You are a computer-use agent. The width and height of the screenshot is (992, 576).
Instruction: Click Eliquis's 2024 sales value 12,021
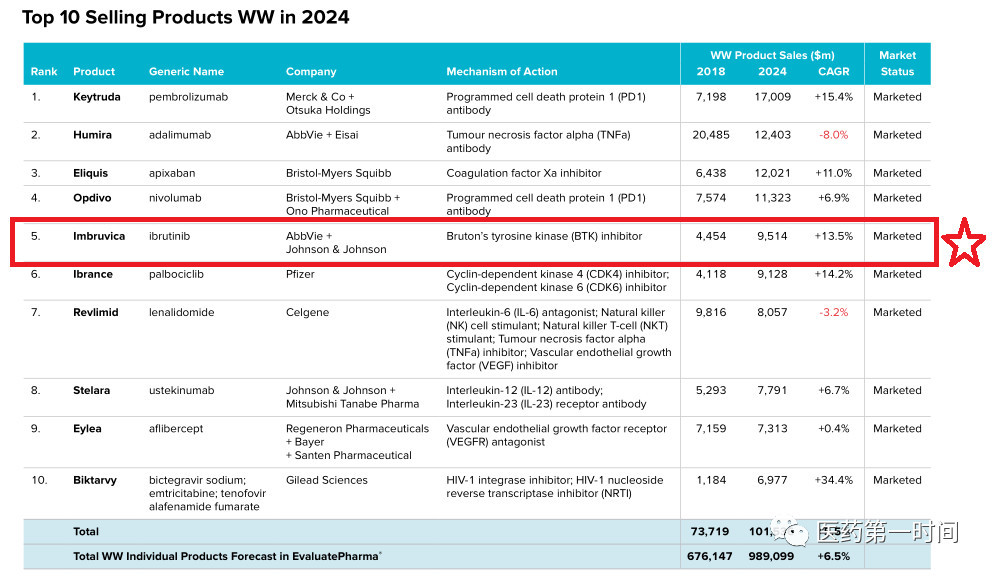coord(772,173)
